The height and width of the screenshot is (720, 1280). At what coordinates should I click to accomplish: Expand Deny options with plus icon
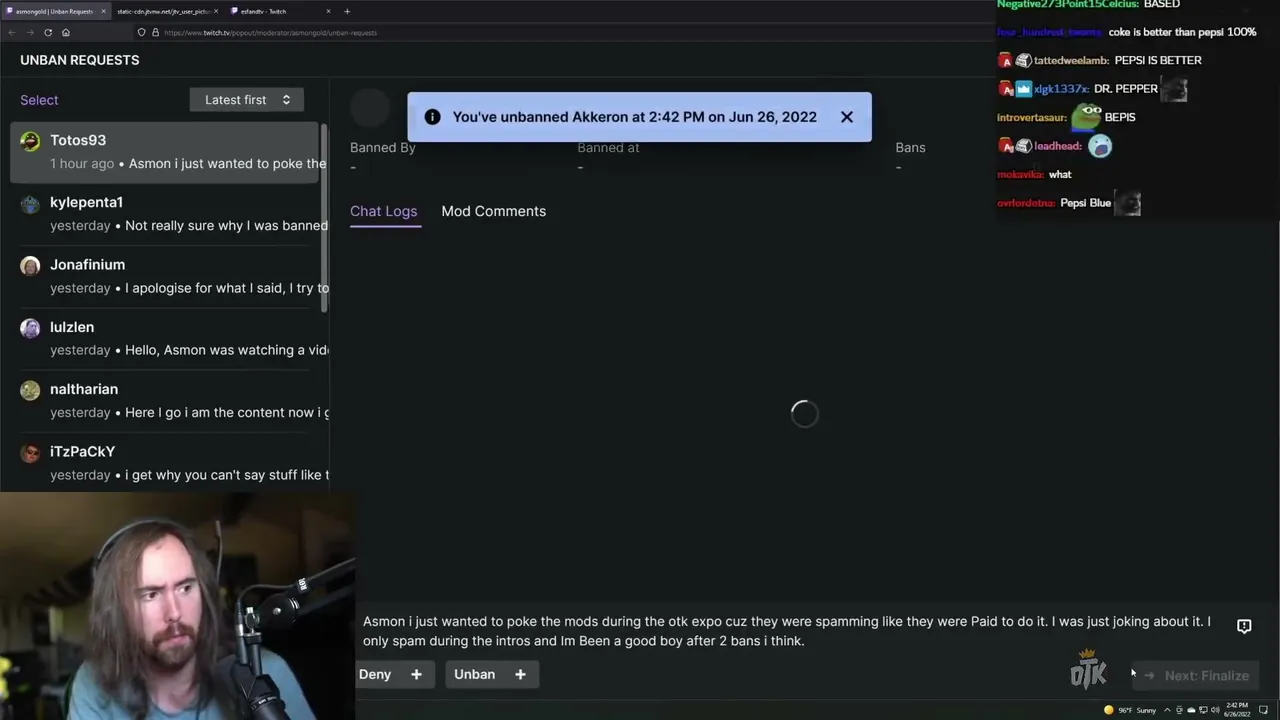tap(416, 674)
